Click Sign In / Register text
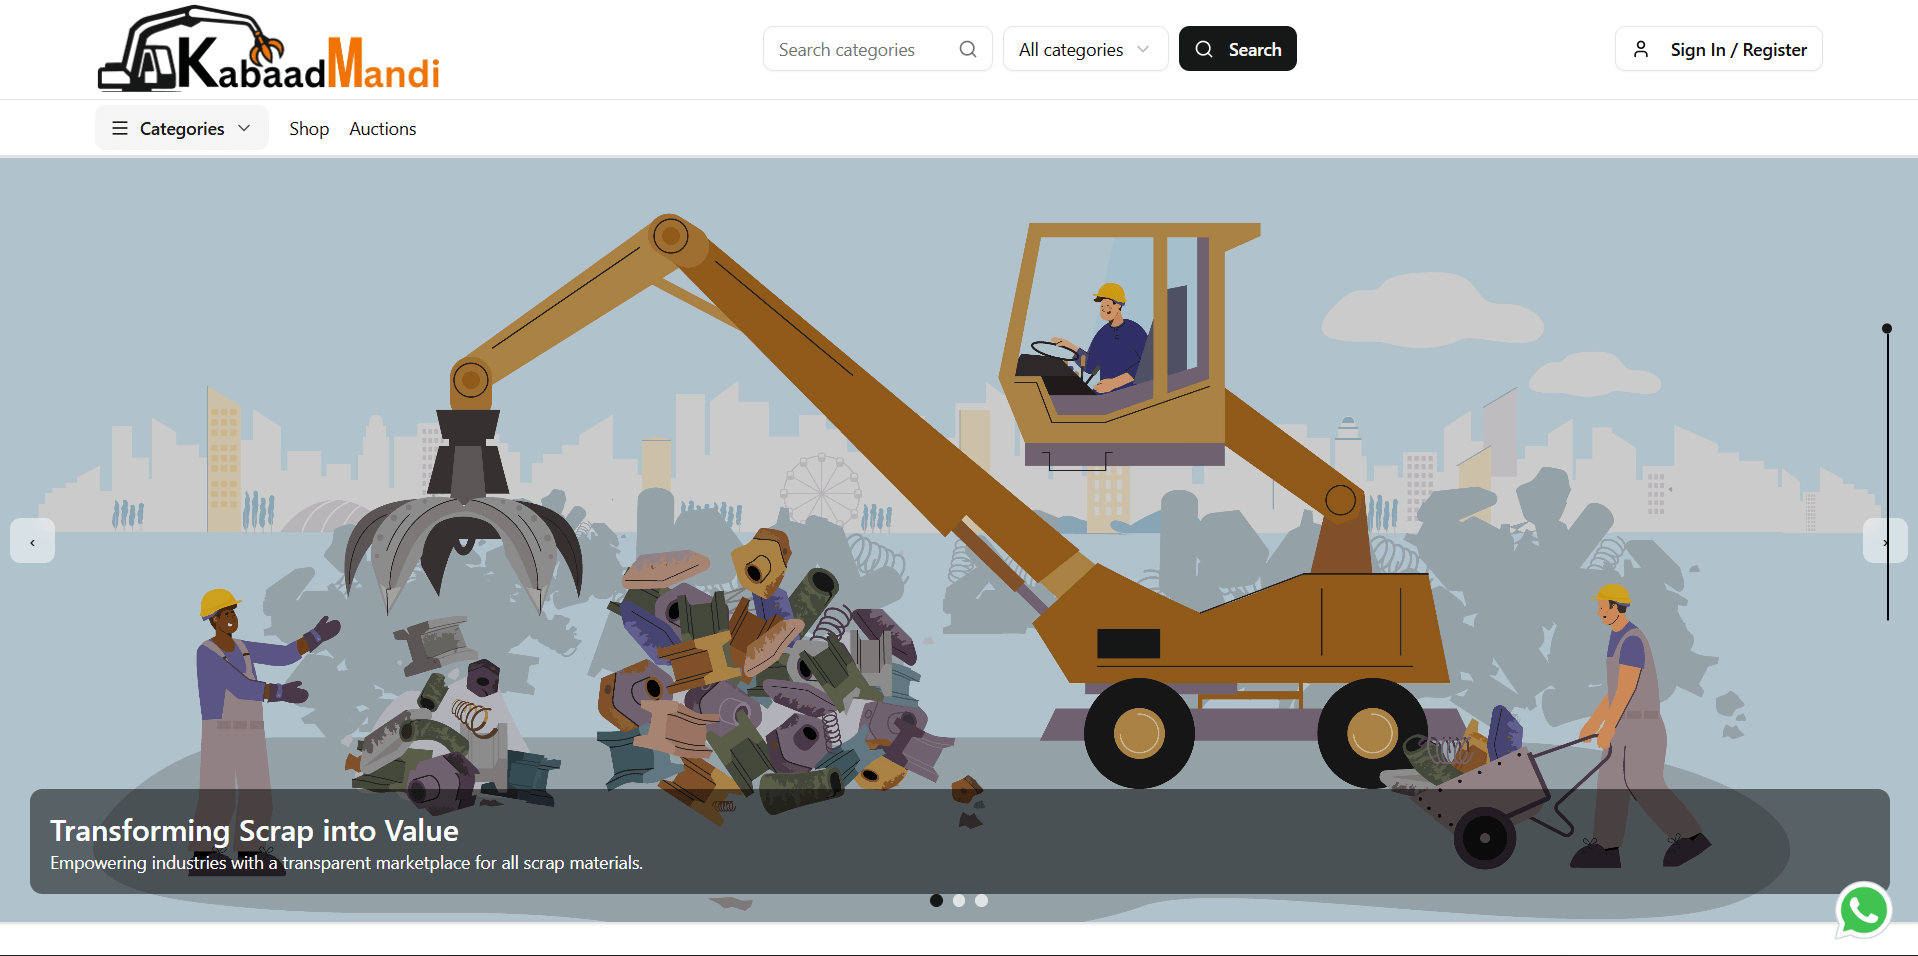 (x=1738, y=49)
